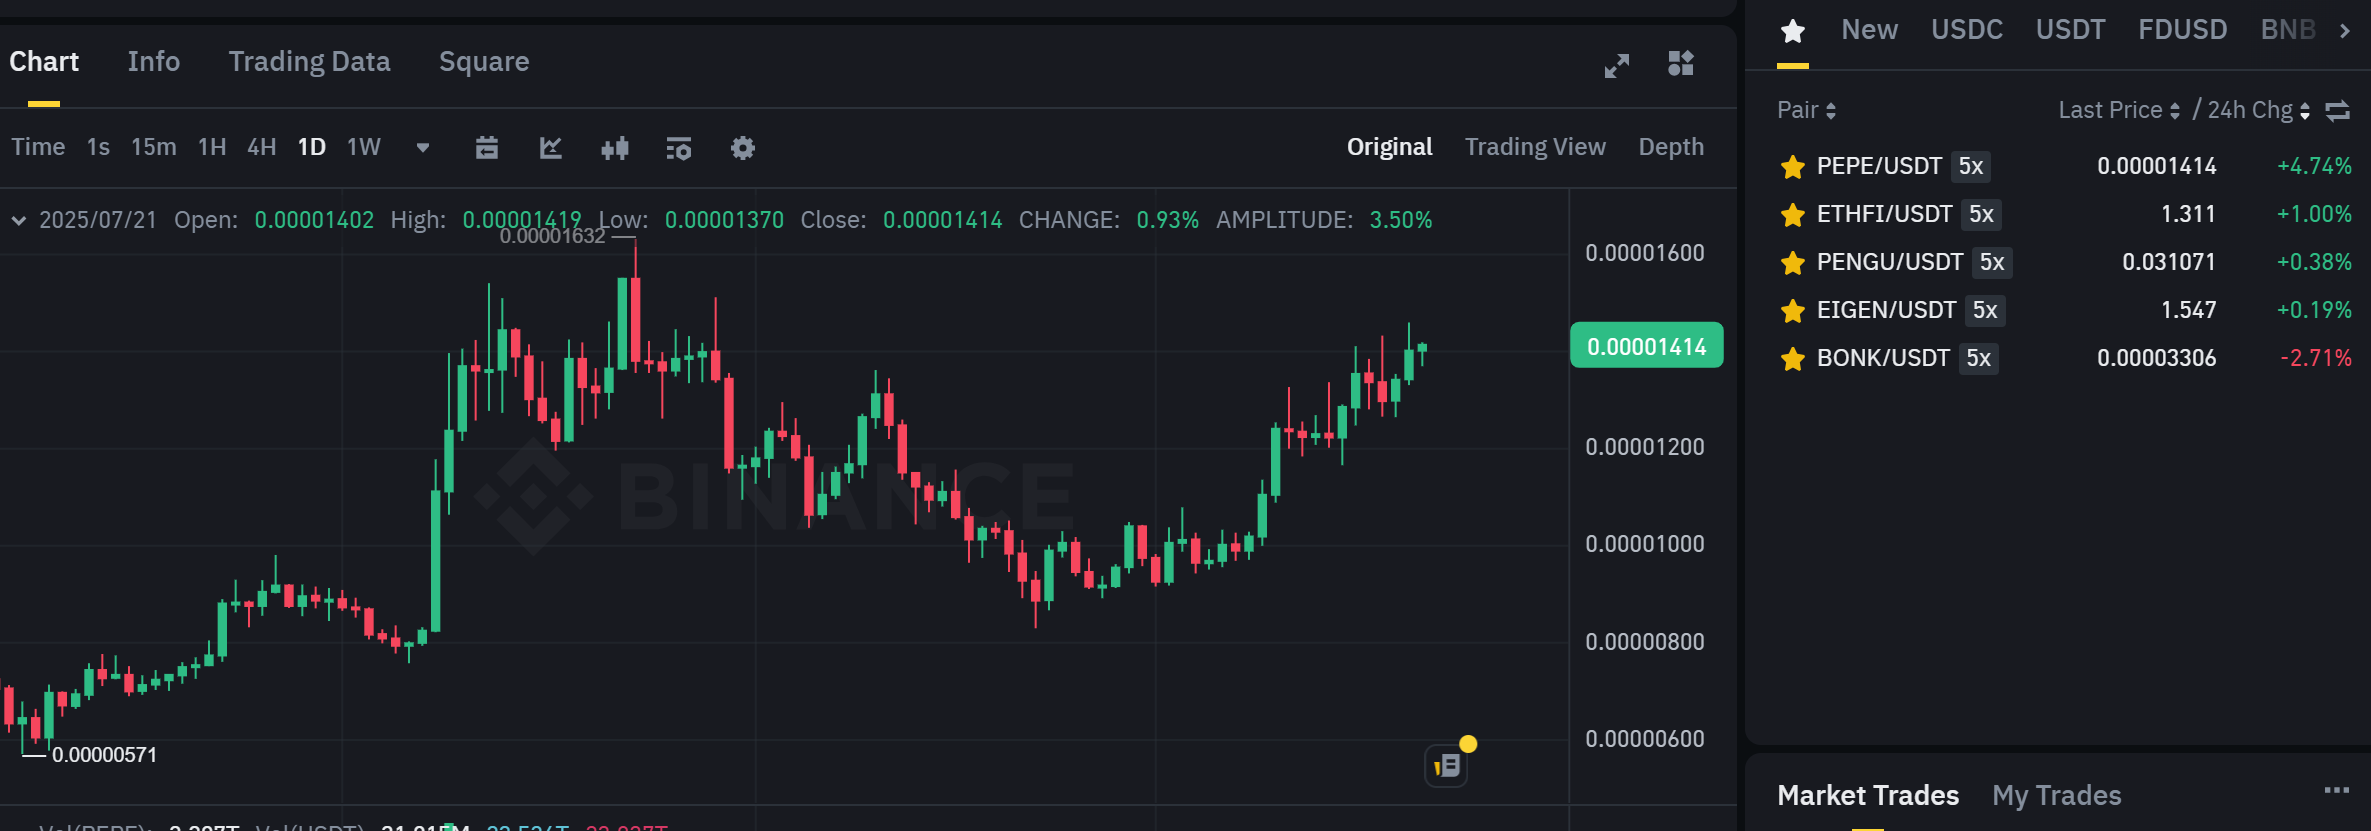Expand more time interval options

[x=423, y=148]
